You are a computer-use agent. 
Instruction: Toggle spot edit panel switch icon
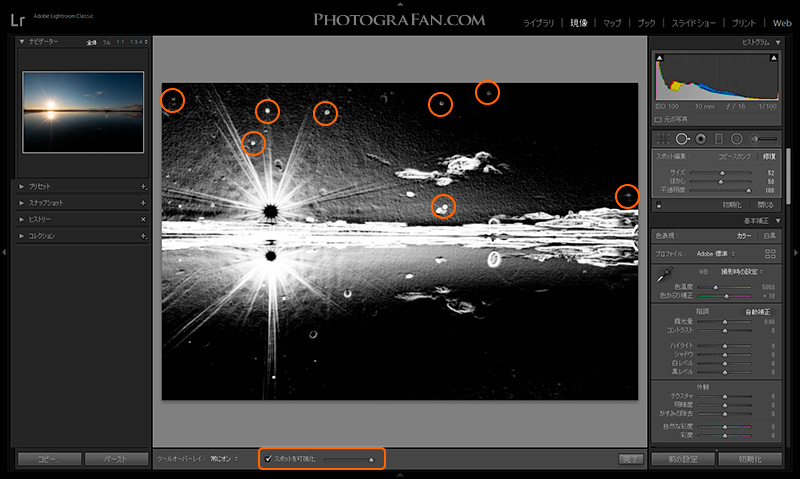(x=659, y=205)
